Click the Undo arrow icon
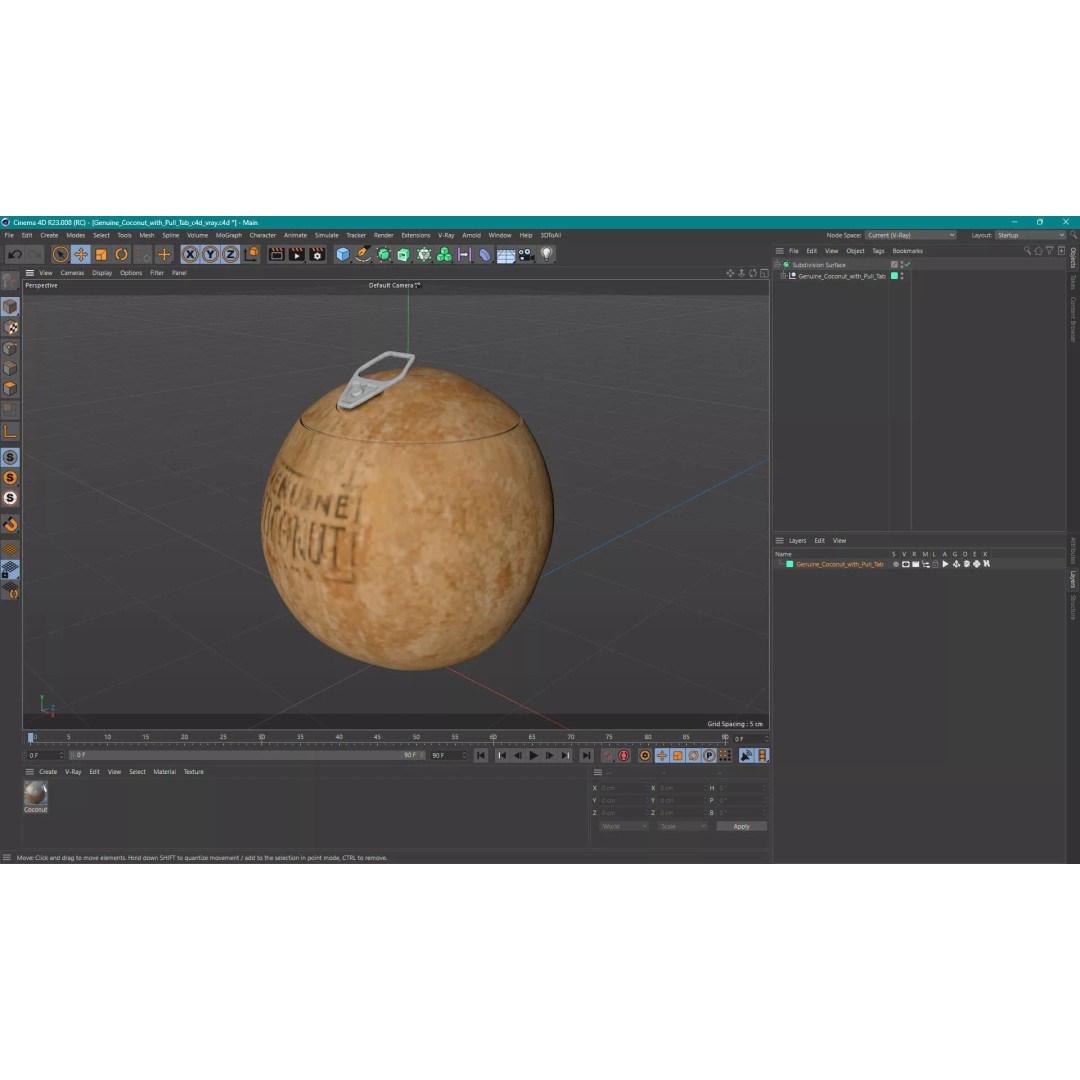Viewport: 1080px width, 1080px height. point(14,254)
